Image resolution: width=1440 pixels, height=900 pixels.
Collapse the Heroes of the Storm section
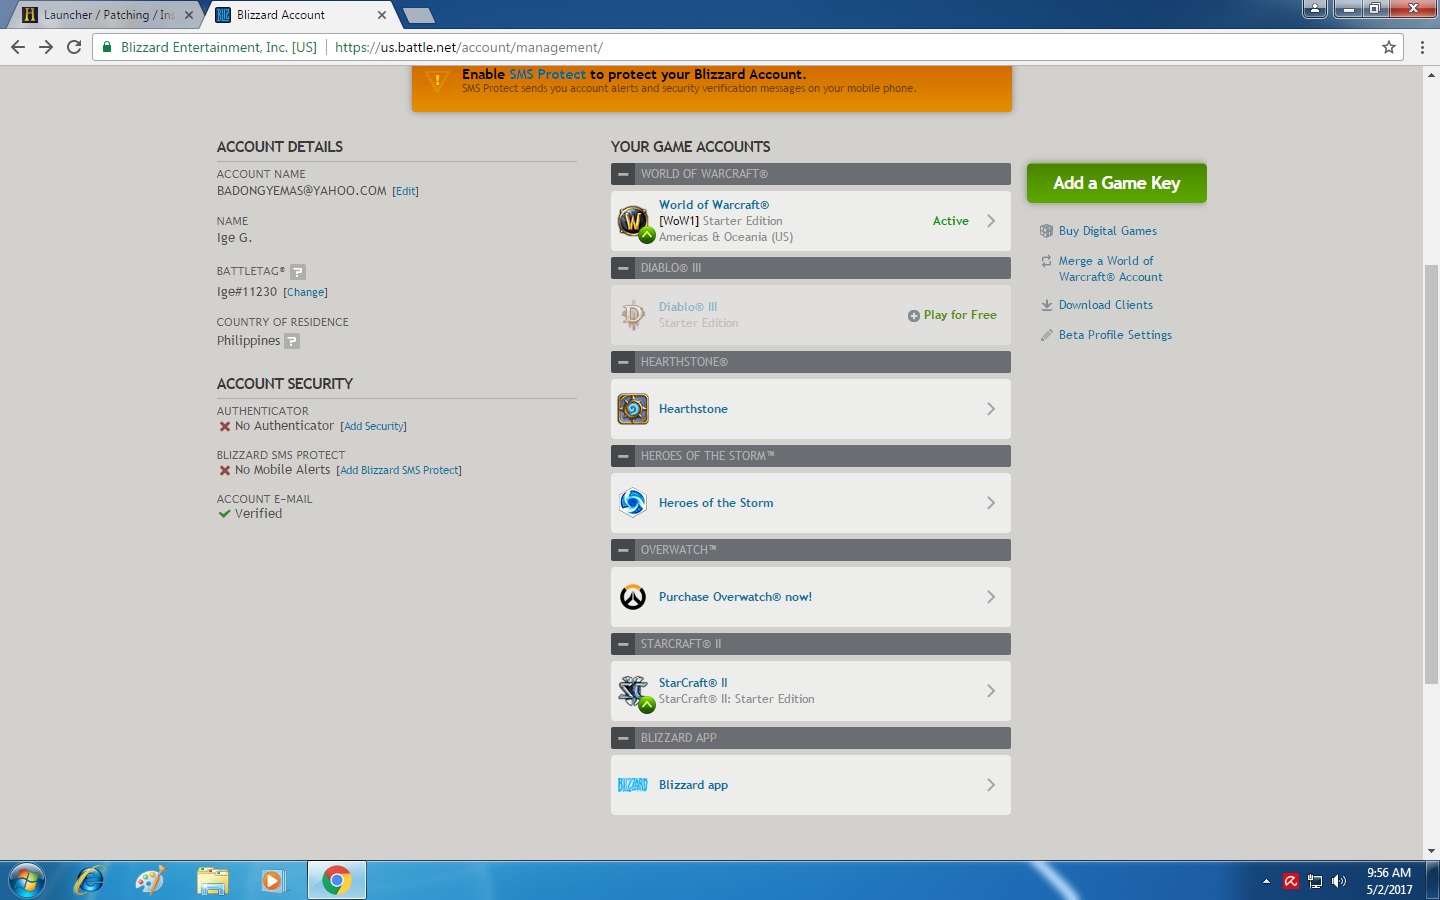pos(623,456)
